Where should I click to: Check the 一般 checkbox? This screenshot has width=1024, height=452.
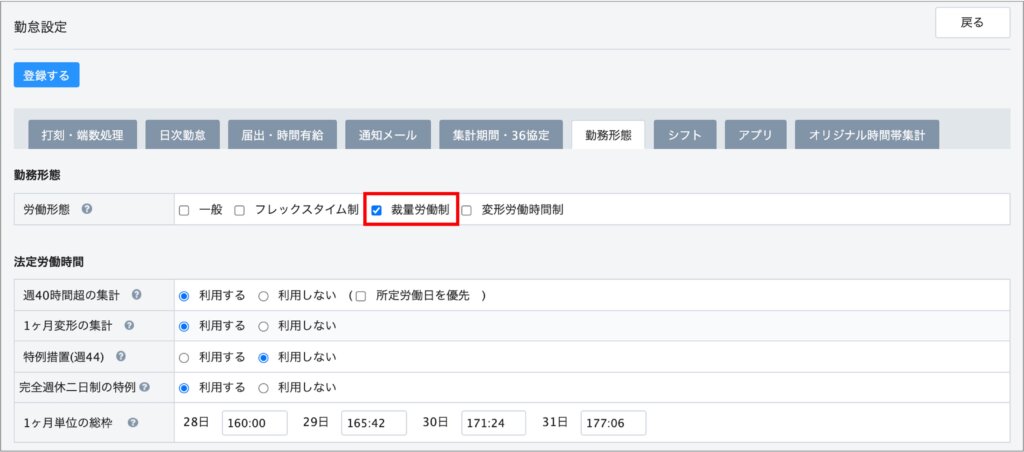tap(184, 211)
